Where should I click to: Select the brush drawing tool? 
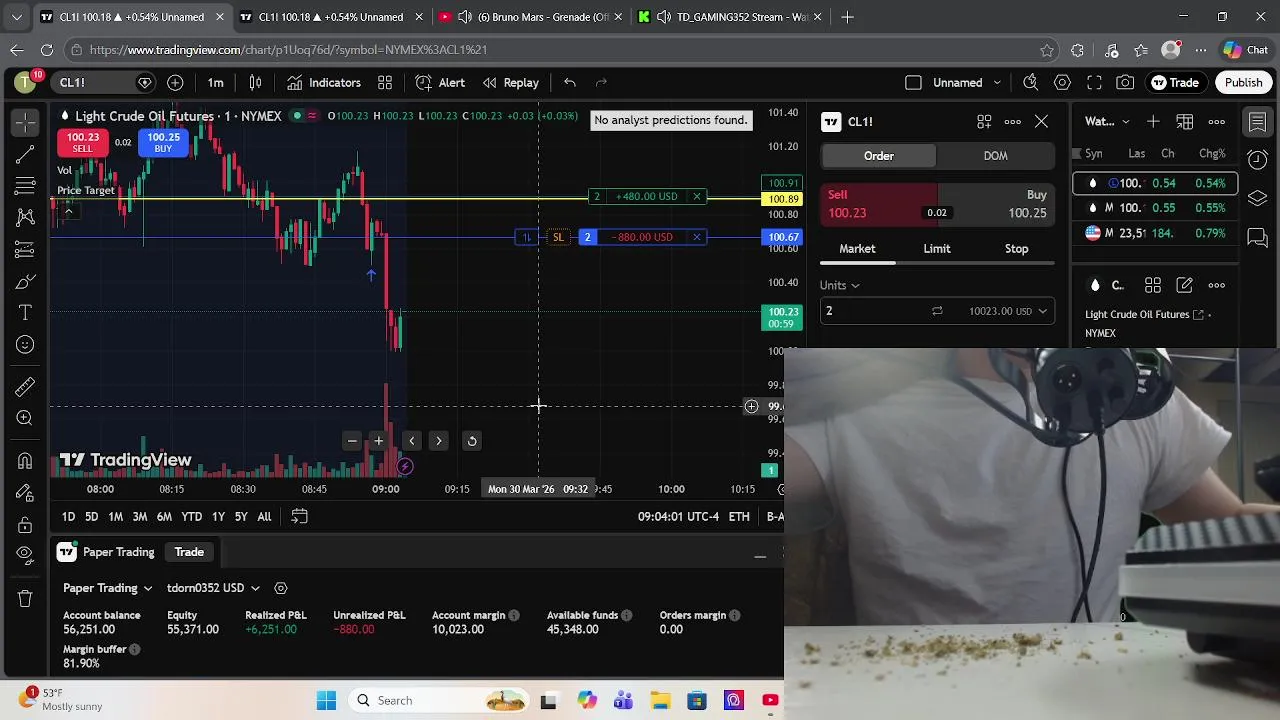coord(25,281)
